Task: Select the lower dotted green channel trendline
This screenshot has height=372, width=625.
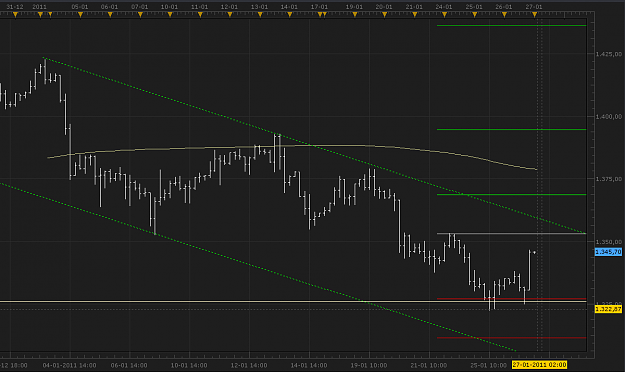Action: [x=258, y=267]
